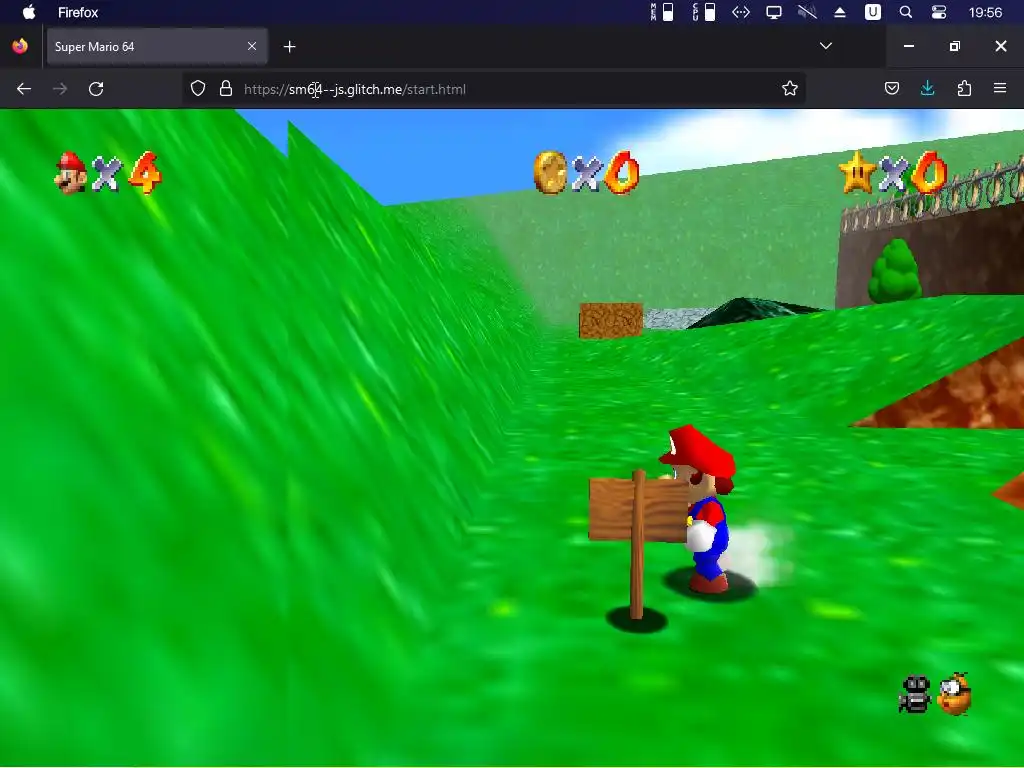Open Spotlight search magnifier
This screenshot has width=1024, height=768.
pyautogui.click(x=906, y=12)
